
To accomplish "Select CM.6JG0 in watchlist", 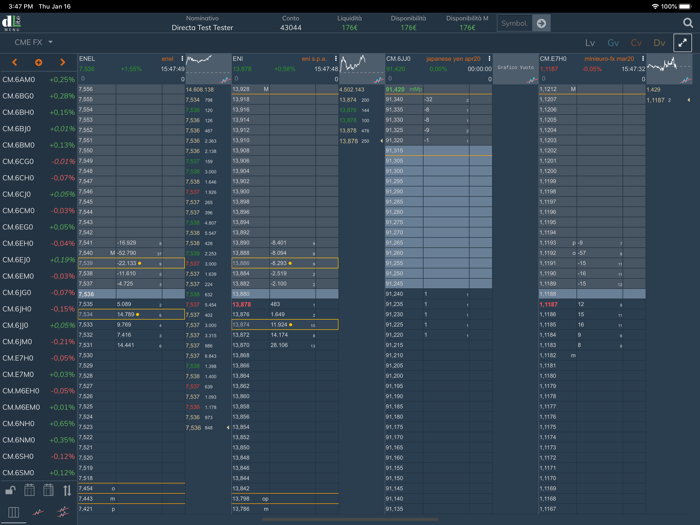I will (x=38, y=292).
